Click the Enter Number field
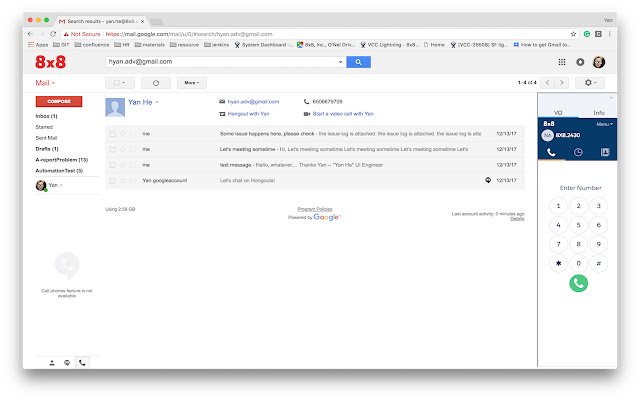 pos(580,188)
